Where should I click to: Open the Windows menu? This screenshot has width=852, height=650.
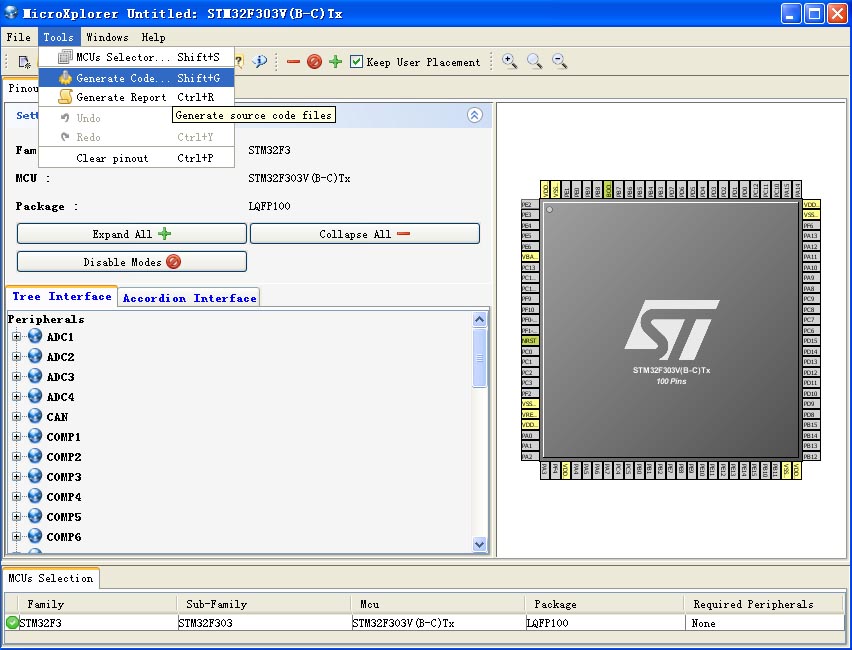click(x=108, y=37)
